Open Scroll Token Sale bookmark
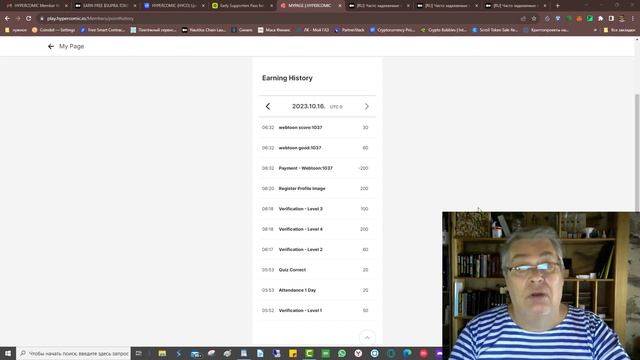The height and width of the screenshot is (360, 640). pyautogui.click(x=495, y=30)
